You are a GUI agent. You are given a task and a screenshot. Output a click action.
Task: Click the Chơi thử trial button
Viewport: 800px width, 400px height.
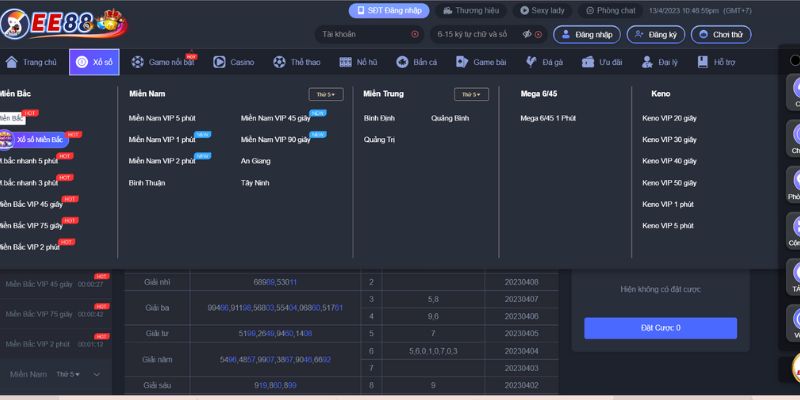[721, 34]
